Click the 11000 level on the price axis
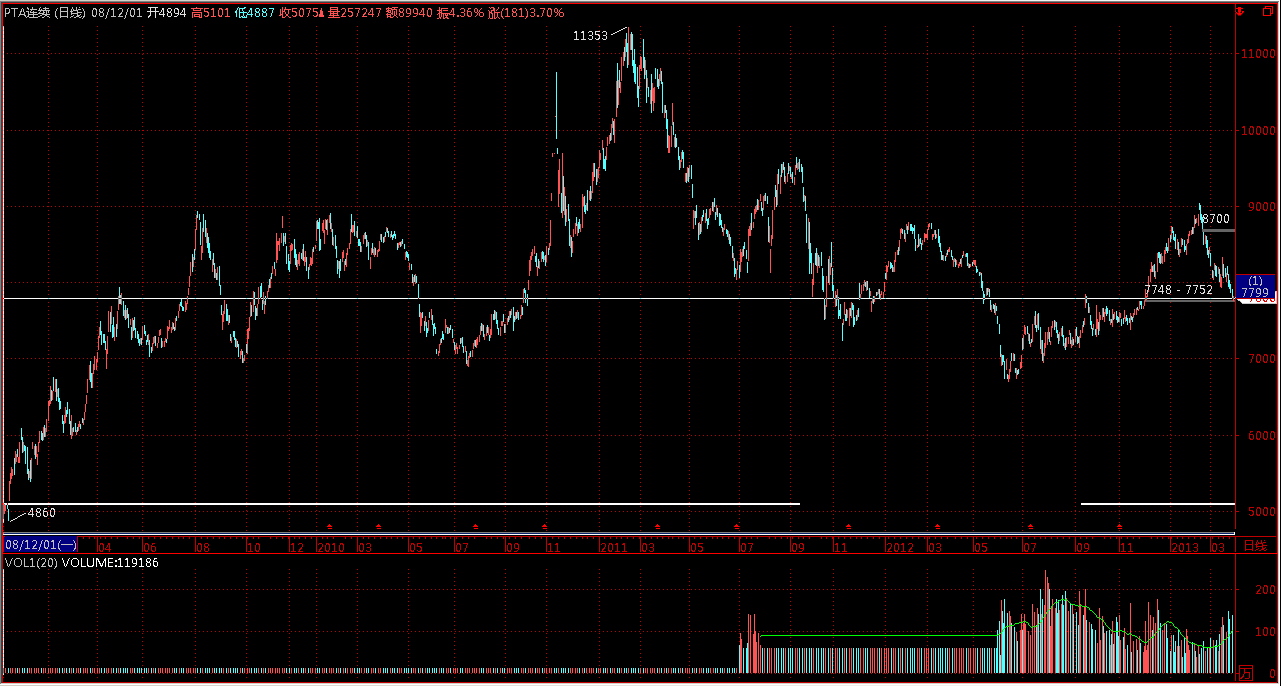1281x686 pixels. (x=1258, y=54)
